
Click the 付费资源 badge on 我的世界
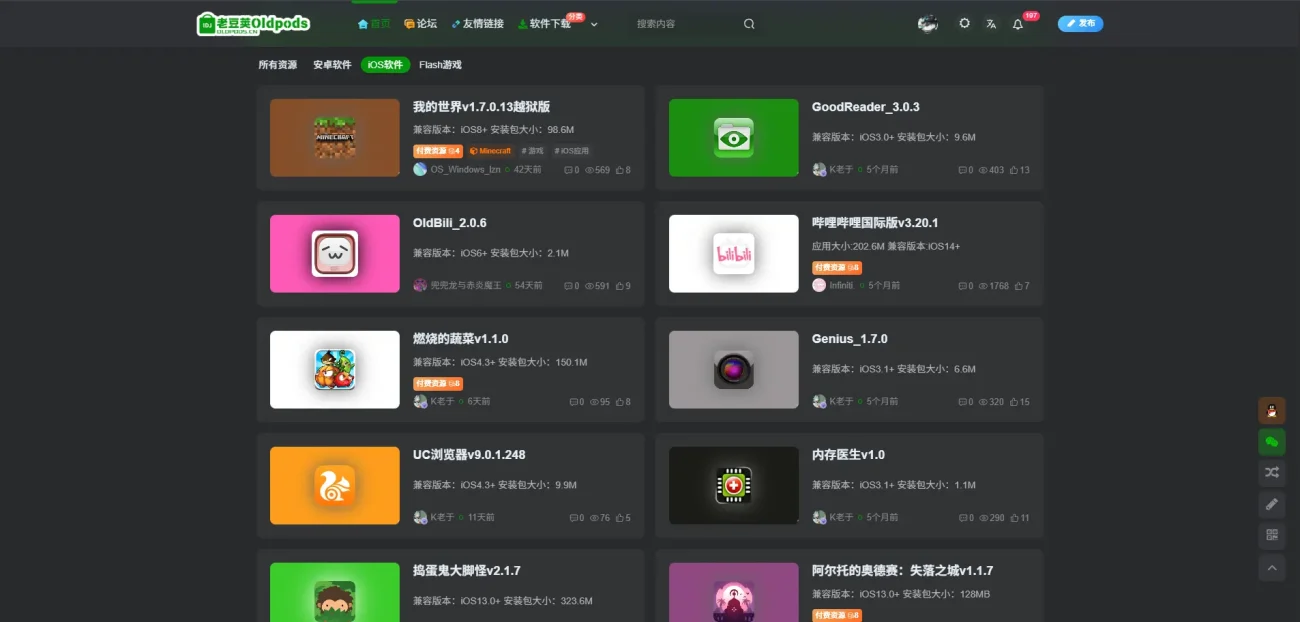438,151
